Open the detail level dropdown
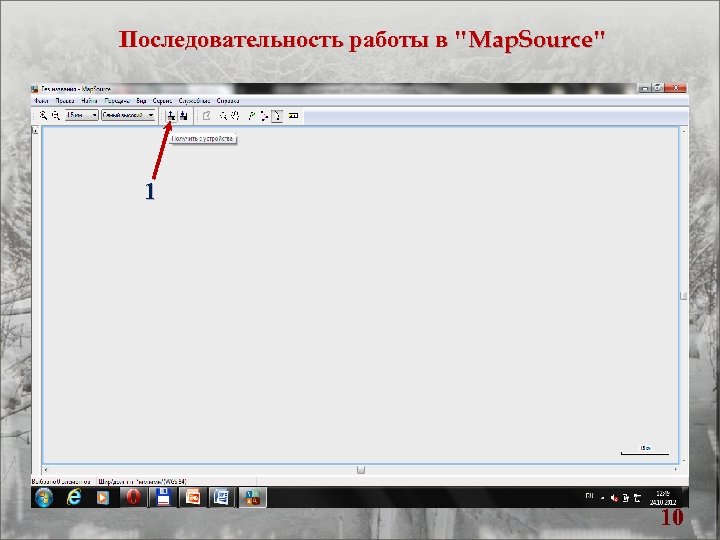The width and height of the screenshot is (720, 540). tap(129, 115)
